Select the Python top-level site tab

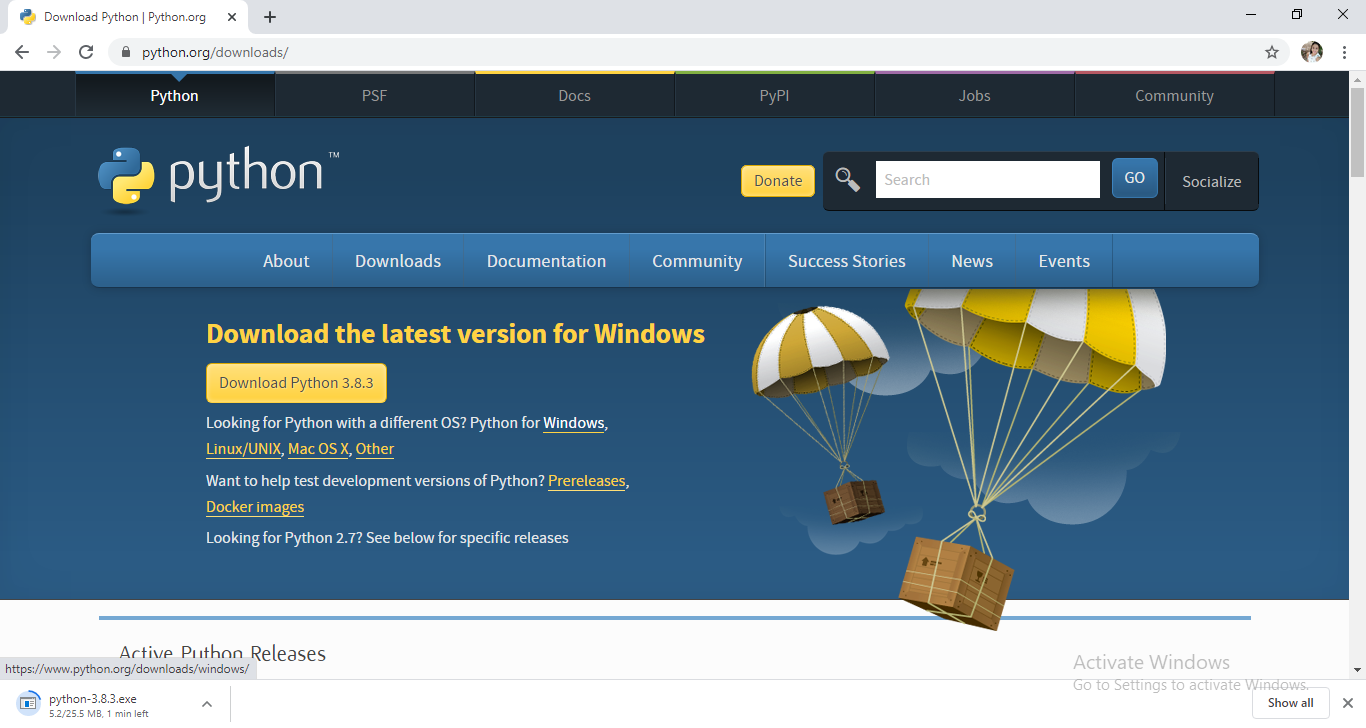(x=175, y=96)
